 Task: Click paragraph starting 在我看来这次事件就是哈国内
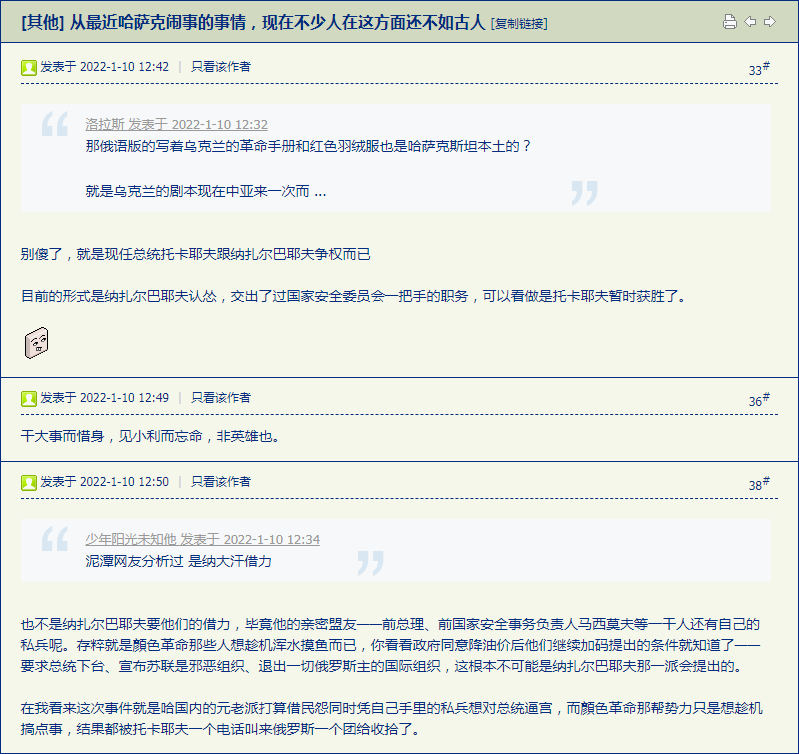(x=391, y=718)
